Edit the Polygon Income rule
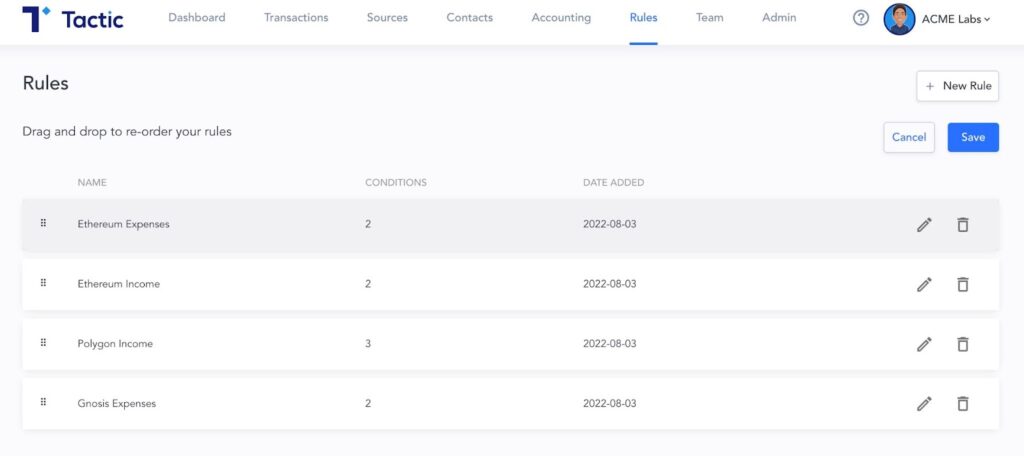Viewport: 1024px width, 456px height. point(923,344)
